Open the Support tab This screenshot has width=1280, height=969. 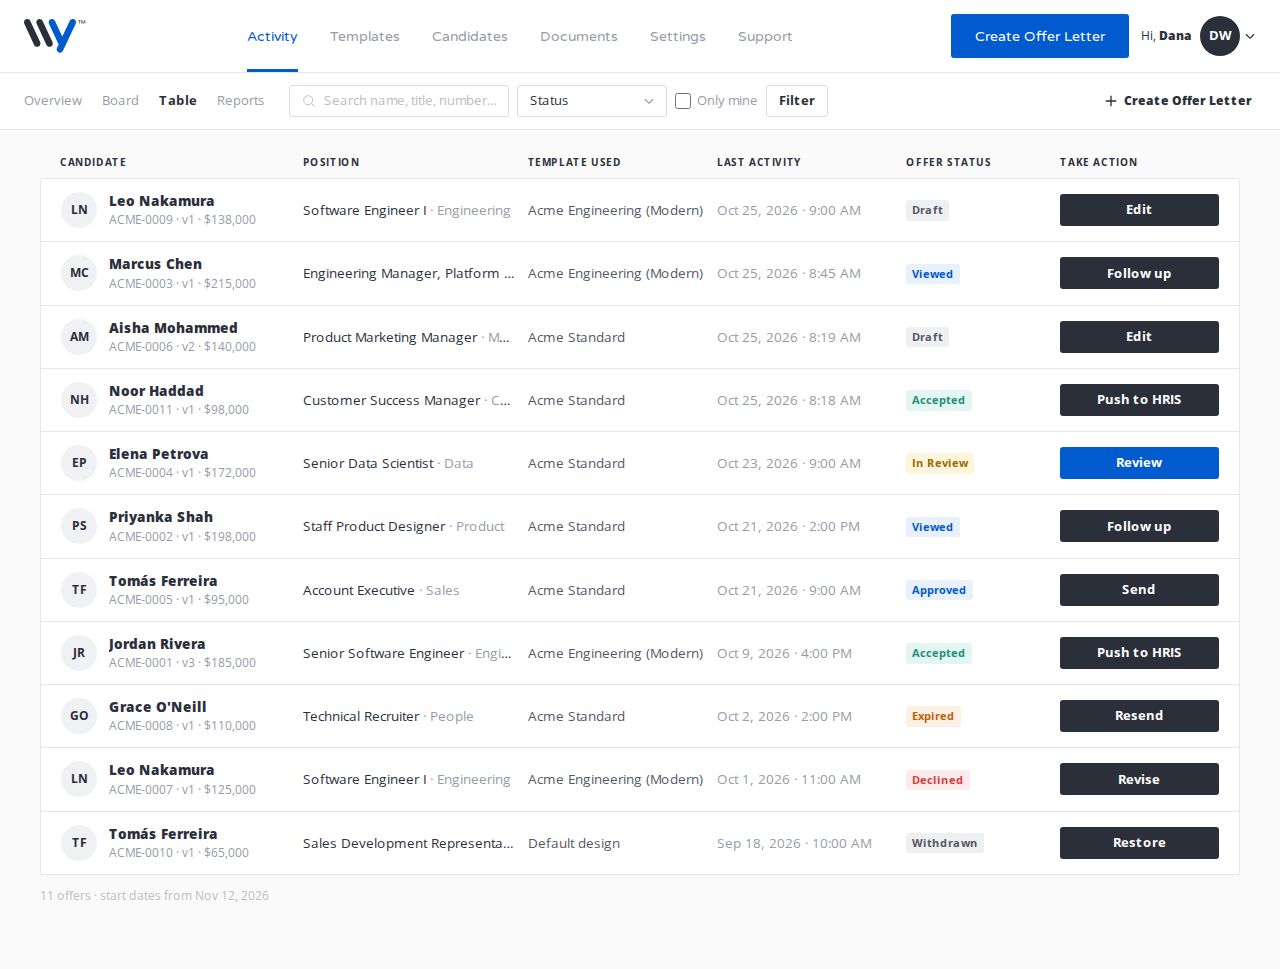point(765,36)
